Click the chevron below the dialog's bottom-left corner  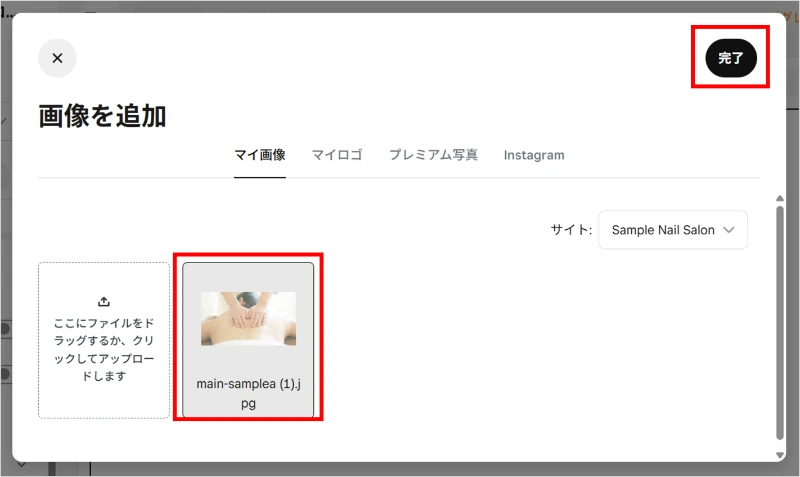click(21, 464)
